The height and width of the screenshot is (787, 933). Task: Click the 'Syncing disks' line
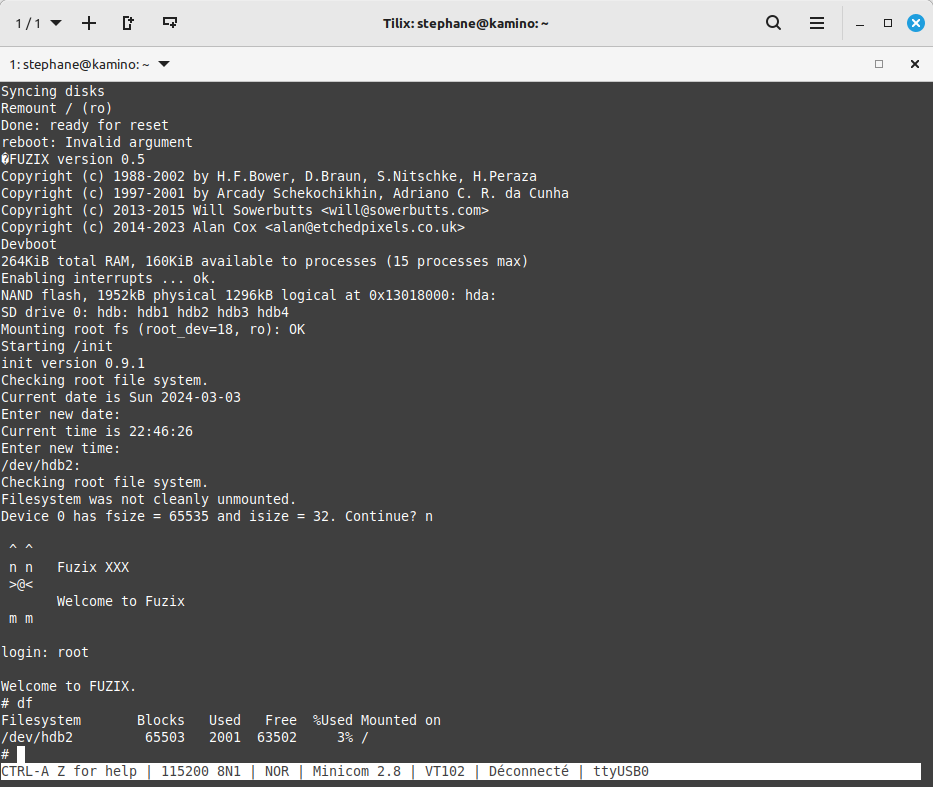click(53, 92)
